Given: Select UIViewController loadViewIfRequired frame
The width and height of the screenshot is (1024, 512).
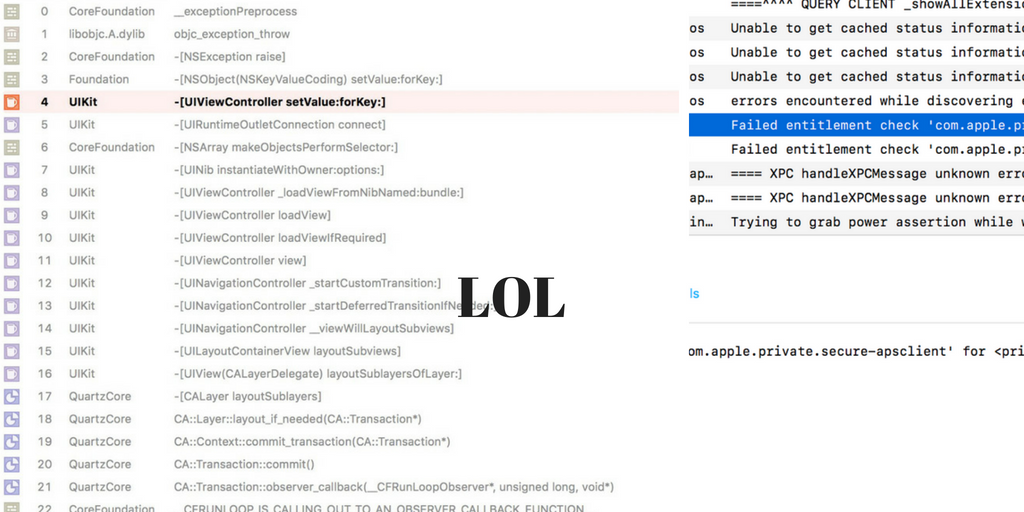Looking at the screenshot, I should click(x=280, y=238).
